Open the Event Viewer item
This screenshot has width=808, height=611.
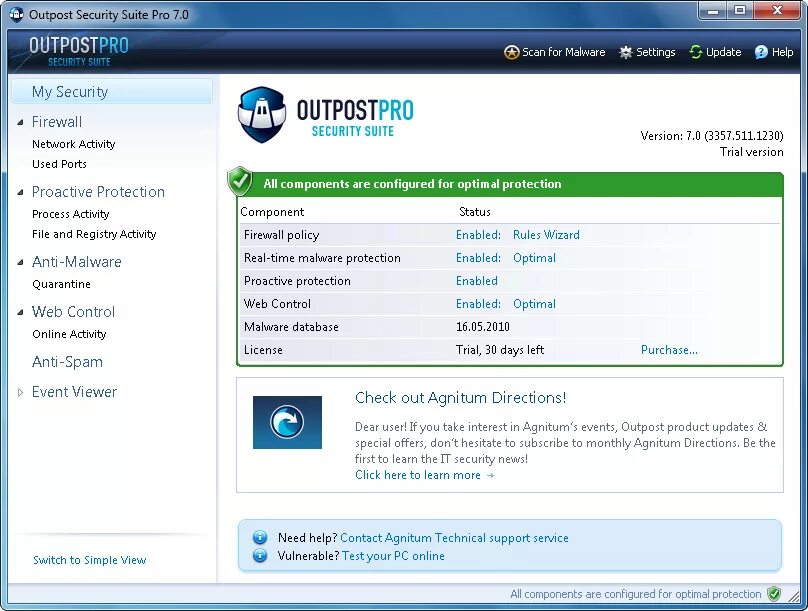pos(75,392)
